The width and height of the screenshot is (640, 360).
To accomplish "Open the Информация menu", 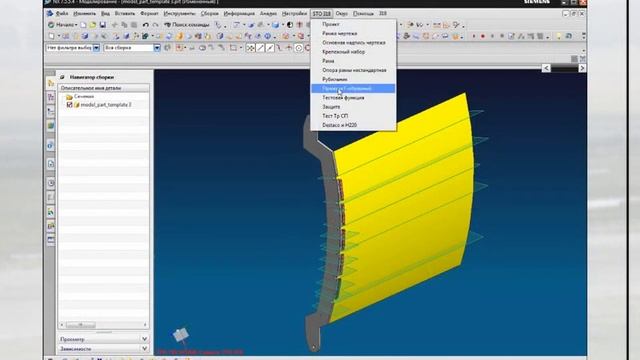I will [x=239, y=13].
